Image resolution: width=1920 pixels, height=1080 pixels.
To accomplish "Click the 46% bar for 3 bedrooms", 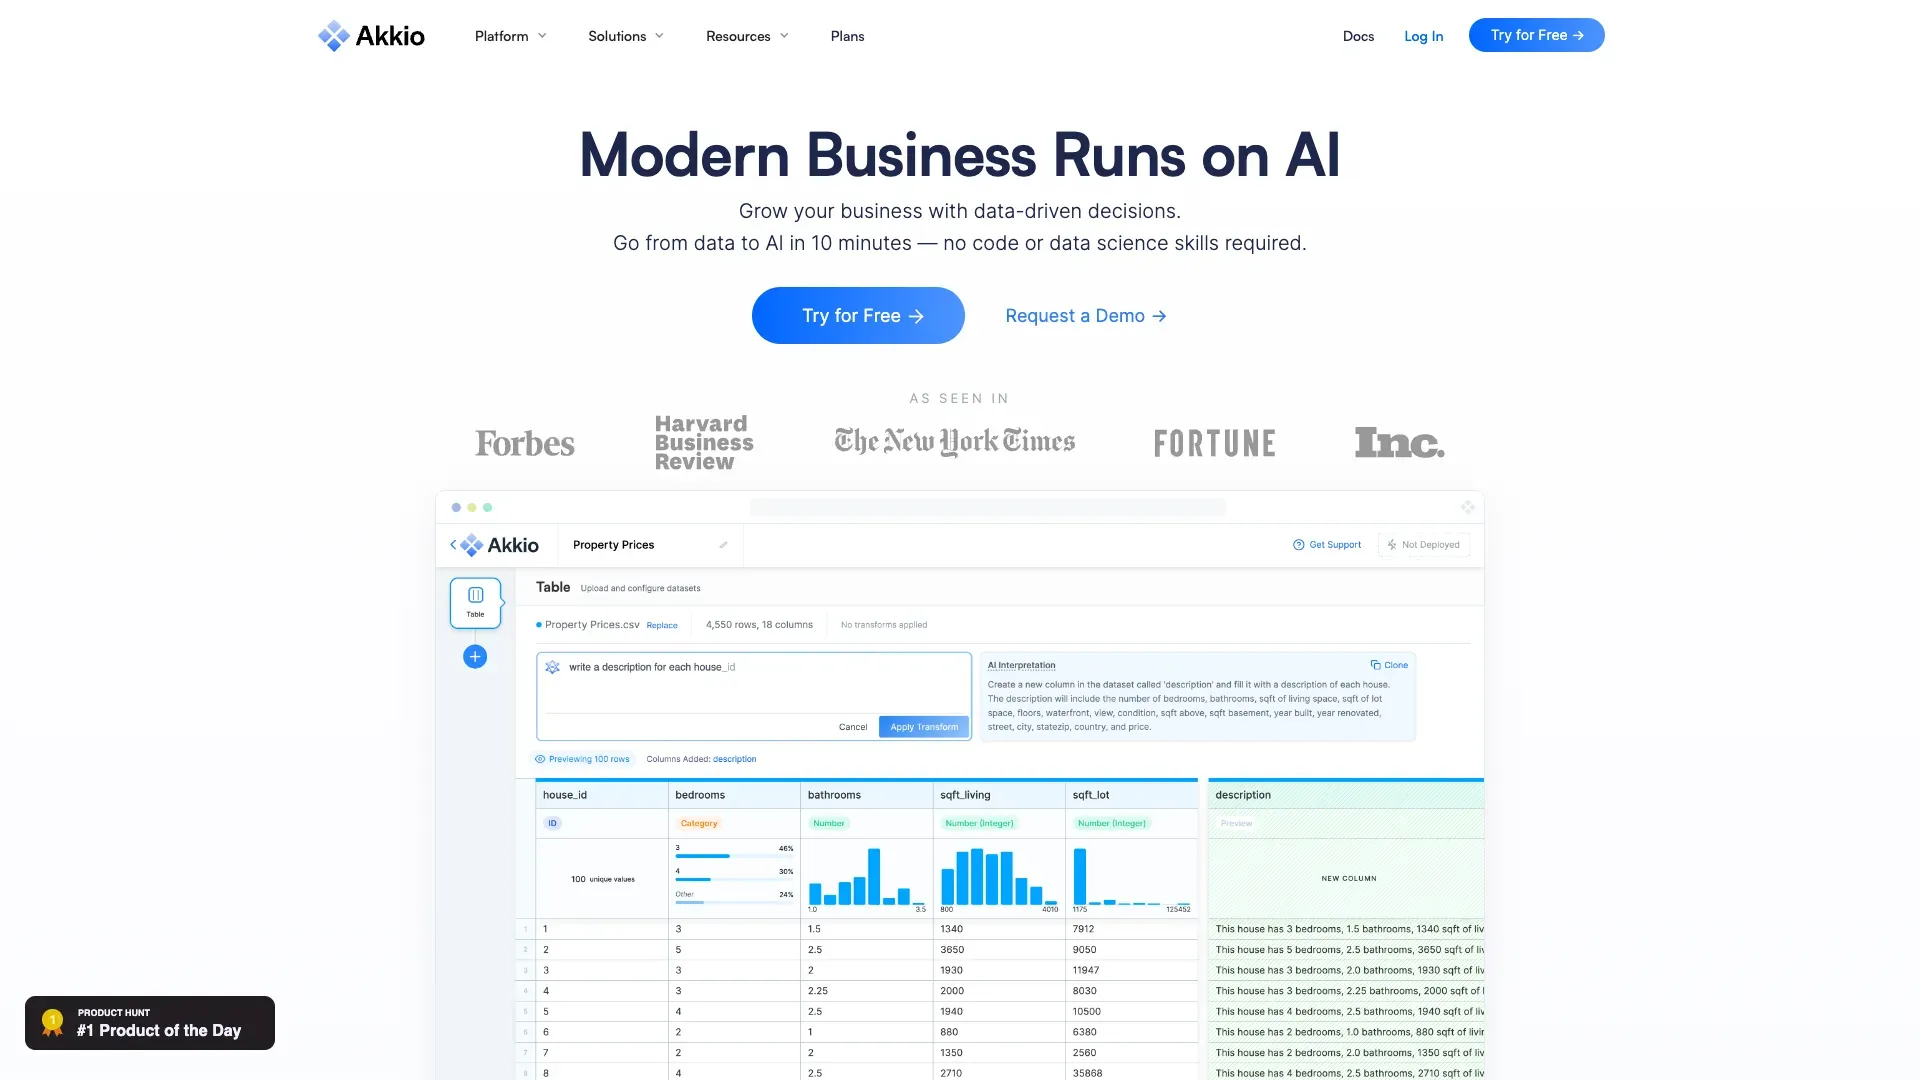I will (734, 856).
